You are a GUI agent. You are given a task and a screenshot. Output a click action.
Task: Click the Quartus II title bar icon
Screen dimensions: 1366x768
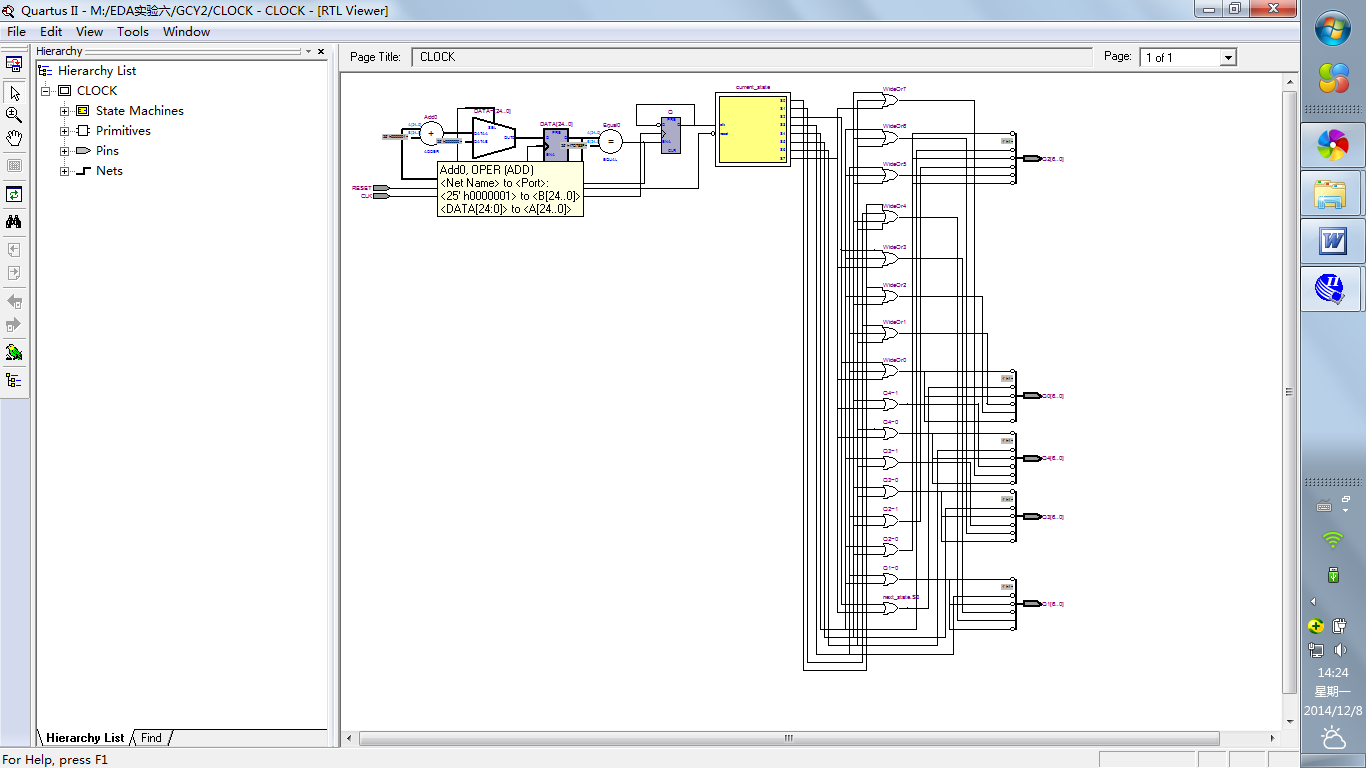(x=9, y=10)
